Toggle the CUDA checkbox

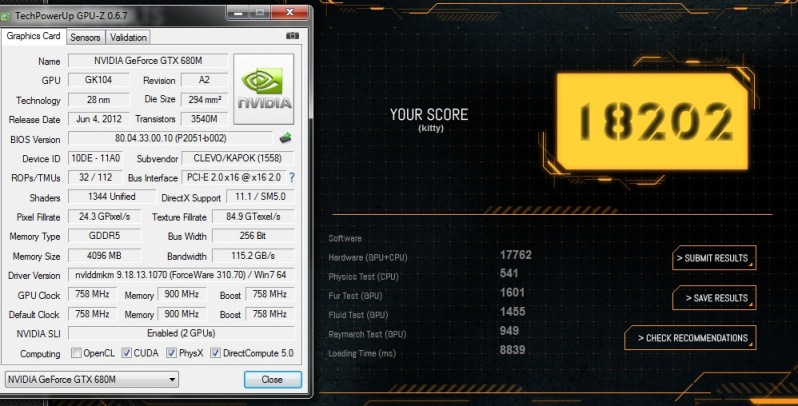[x=127, y=353]
